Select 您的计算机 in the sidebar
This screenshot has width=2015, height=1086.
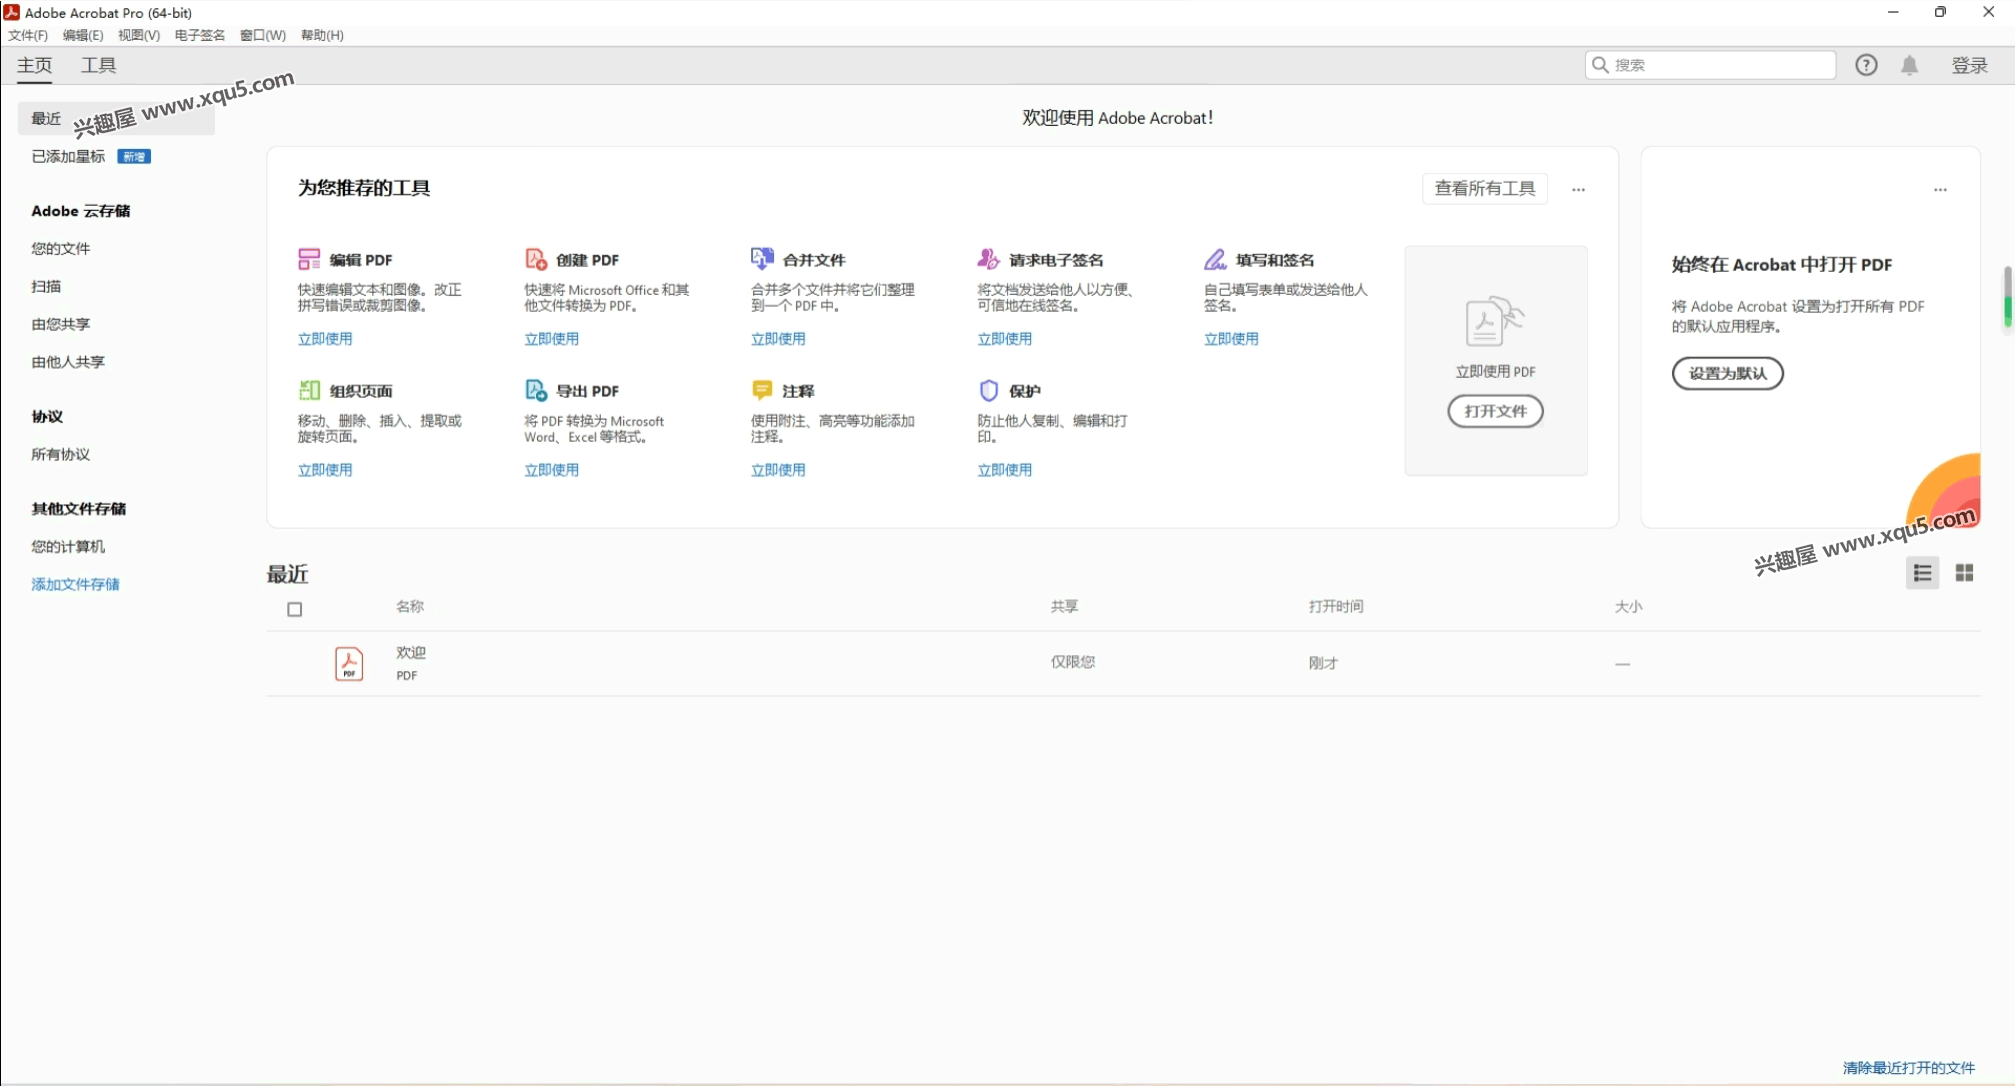tap(68, 546)
